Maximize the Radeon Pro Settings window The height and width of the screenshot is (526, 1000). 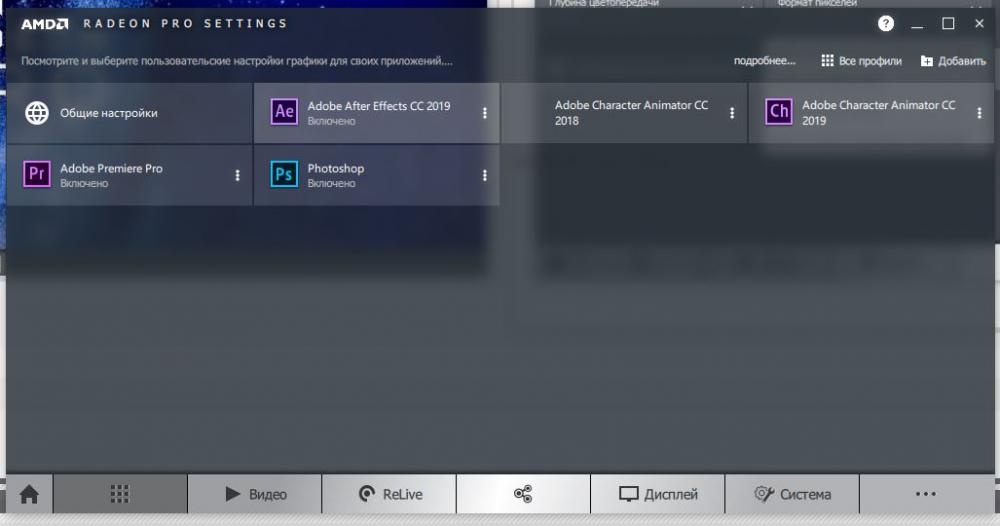(x=948, y=24)
